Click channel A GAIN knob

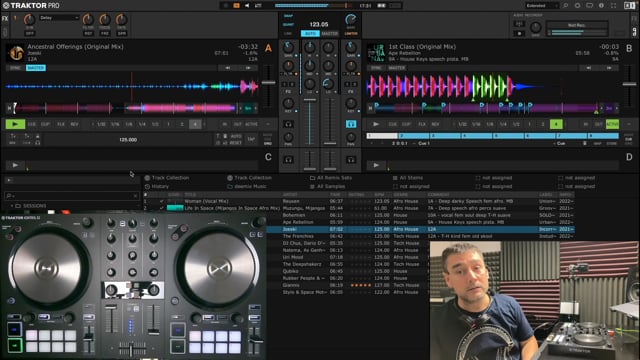289,47
